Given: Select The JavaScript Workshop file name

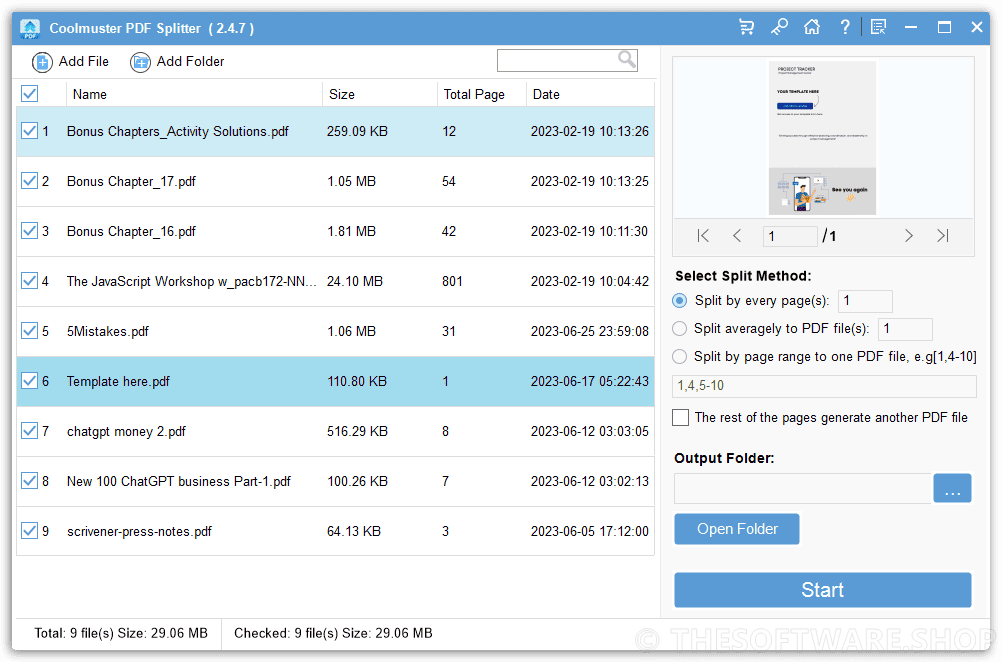Looking at the screenshot, I should click(x=191, y=281).
